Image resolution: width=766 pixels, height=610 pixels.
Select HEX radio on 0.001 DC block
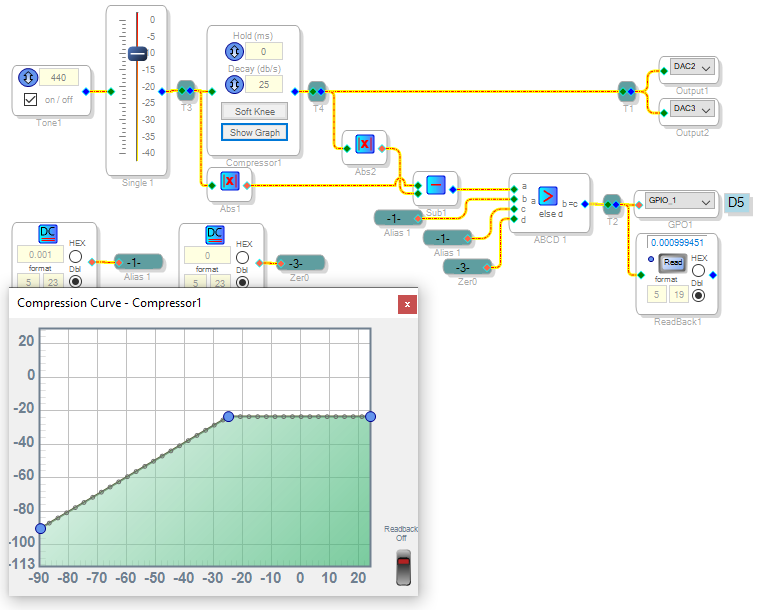pos(75,256)
